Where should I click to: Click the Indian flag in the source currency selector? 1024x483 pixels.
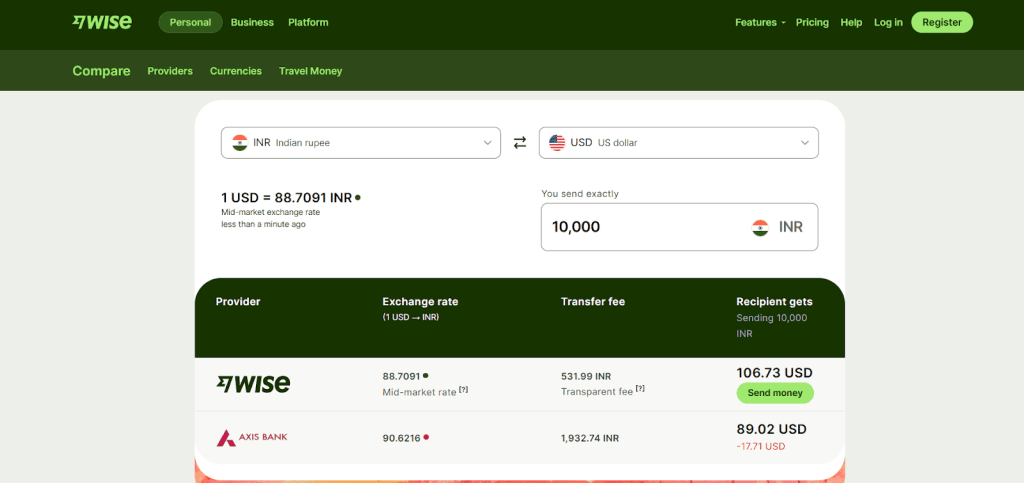tap(240, 143)
